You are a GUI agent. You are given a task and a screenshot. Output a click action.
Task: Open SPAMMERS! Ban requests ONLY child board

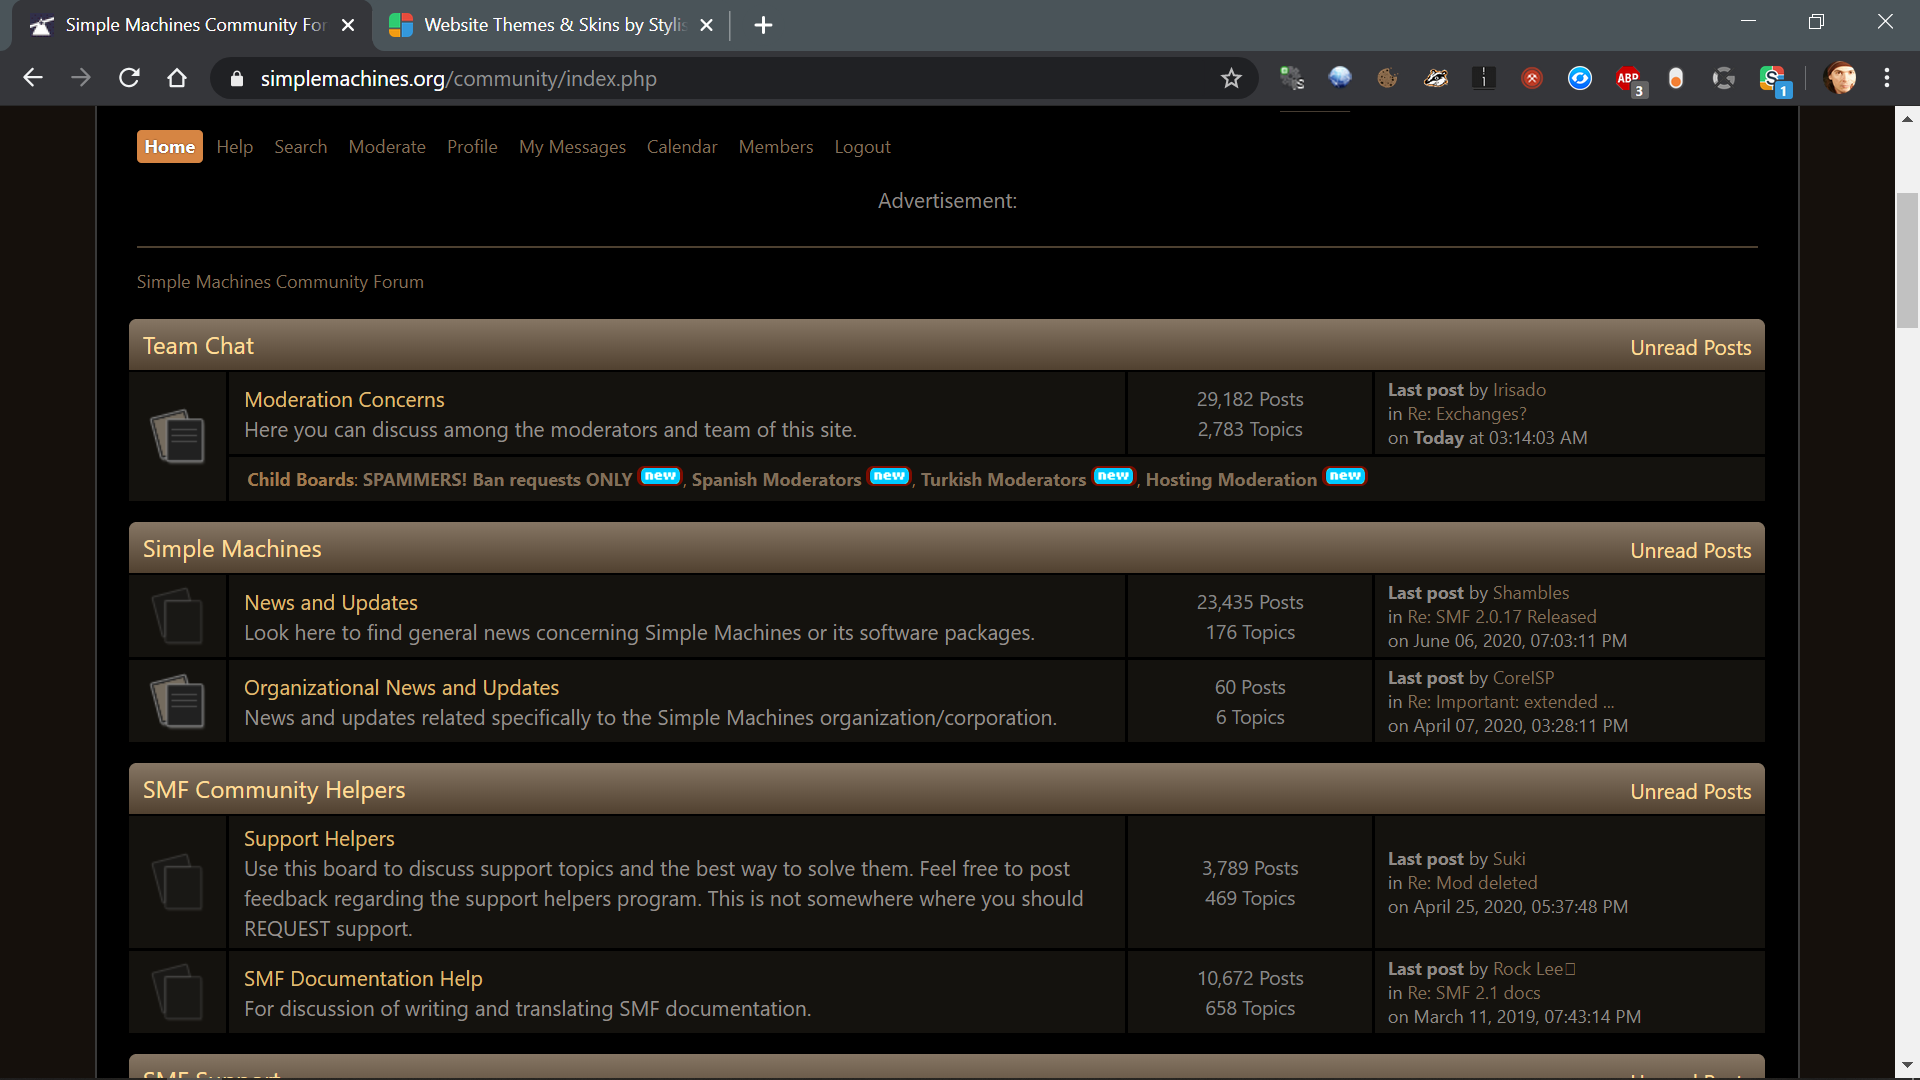497,480
